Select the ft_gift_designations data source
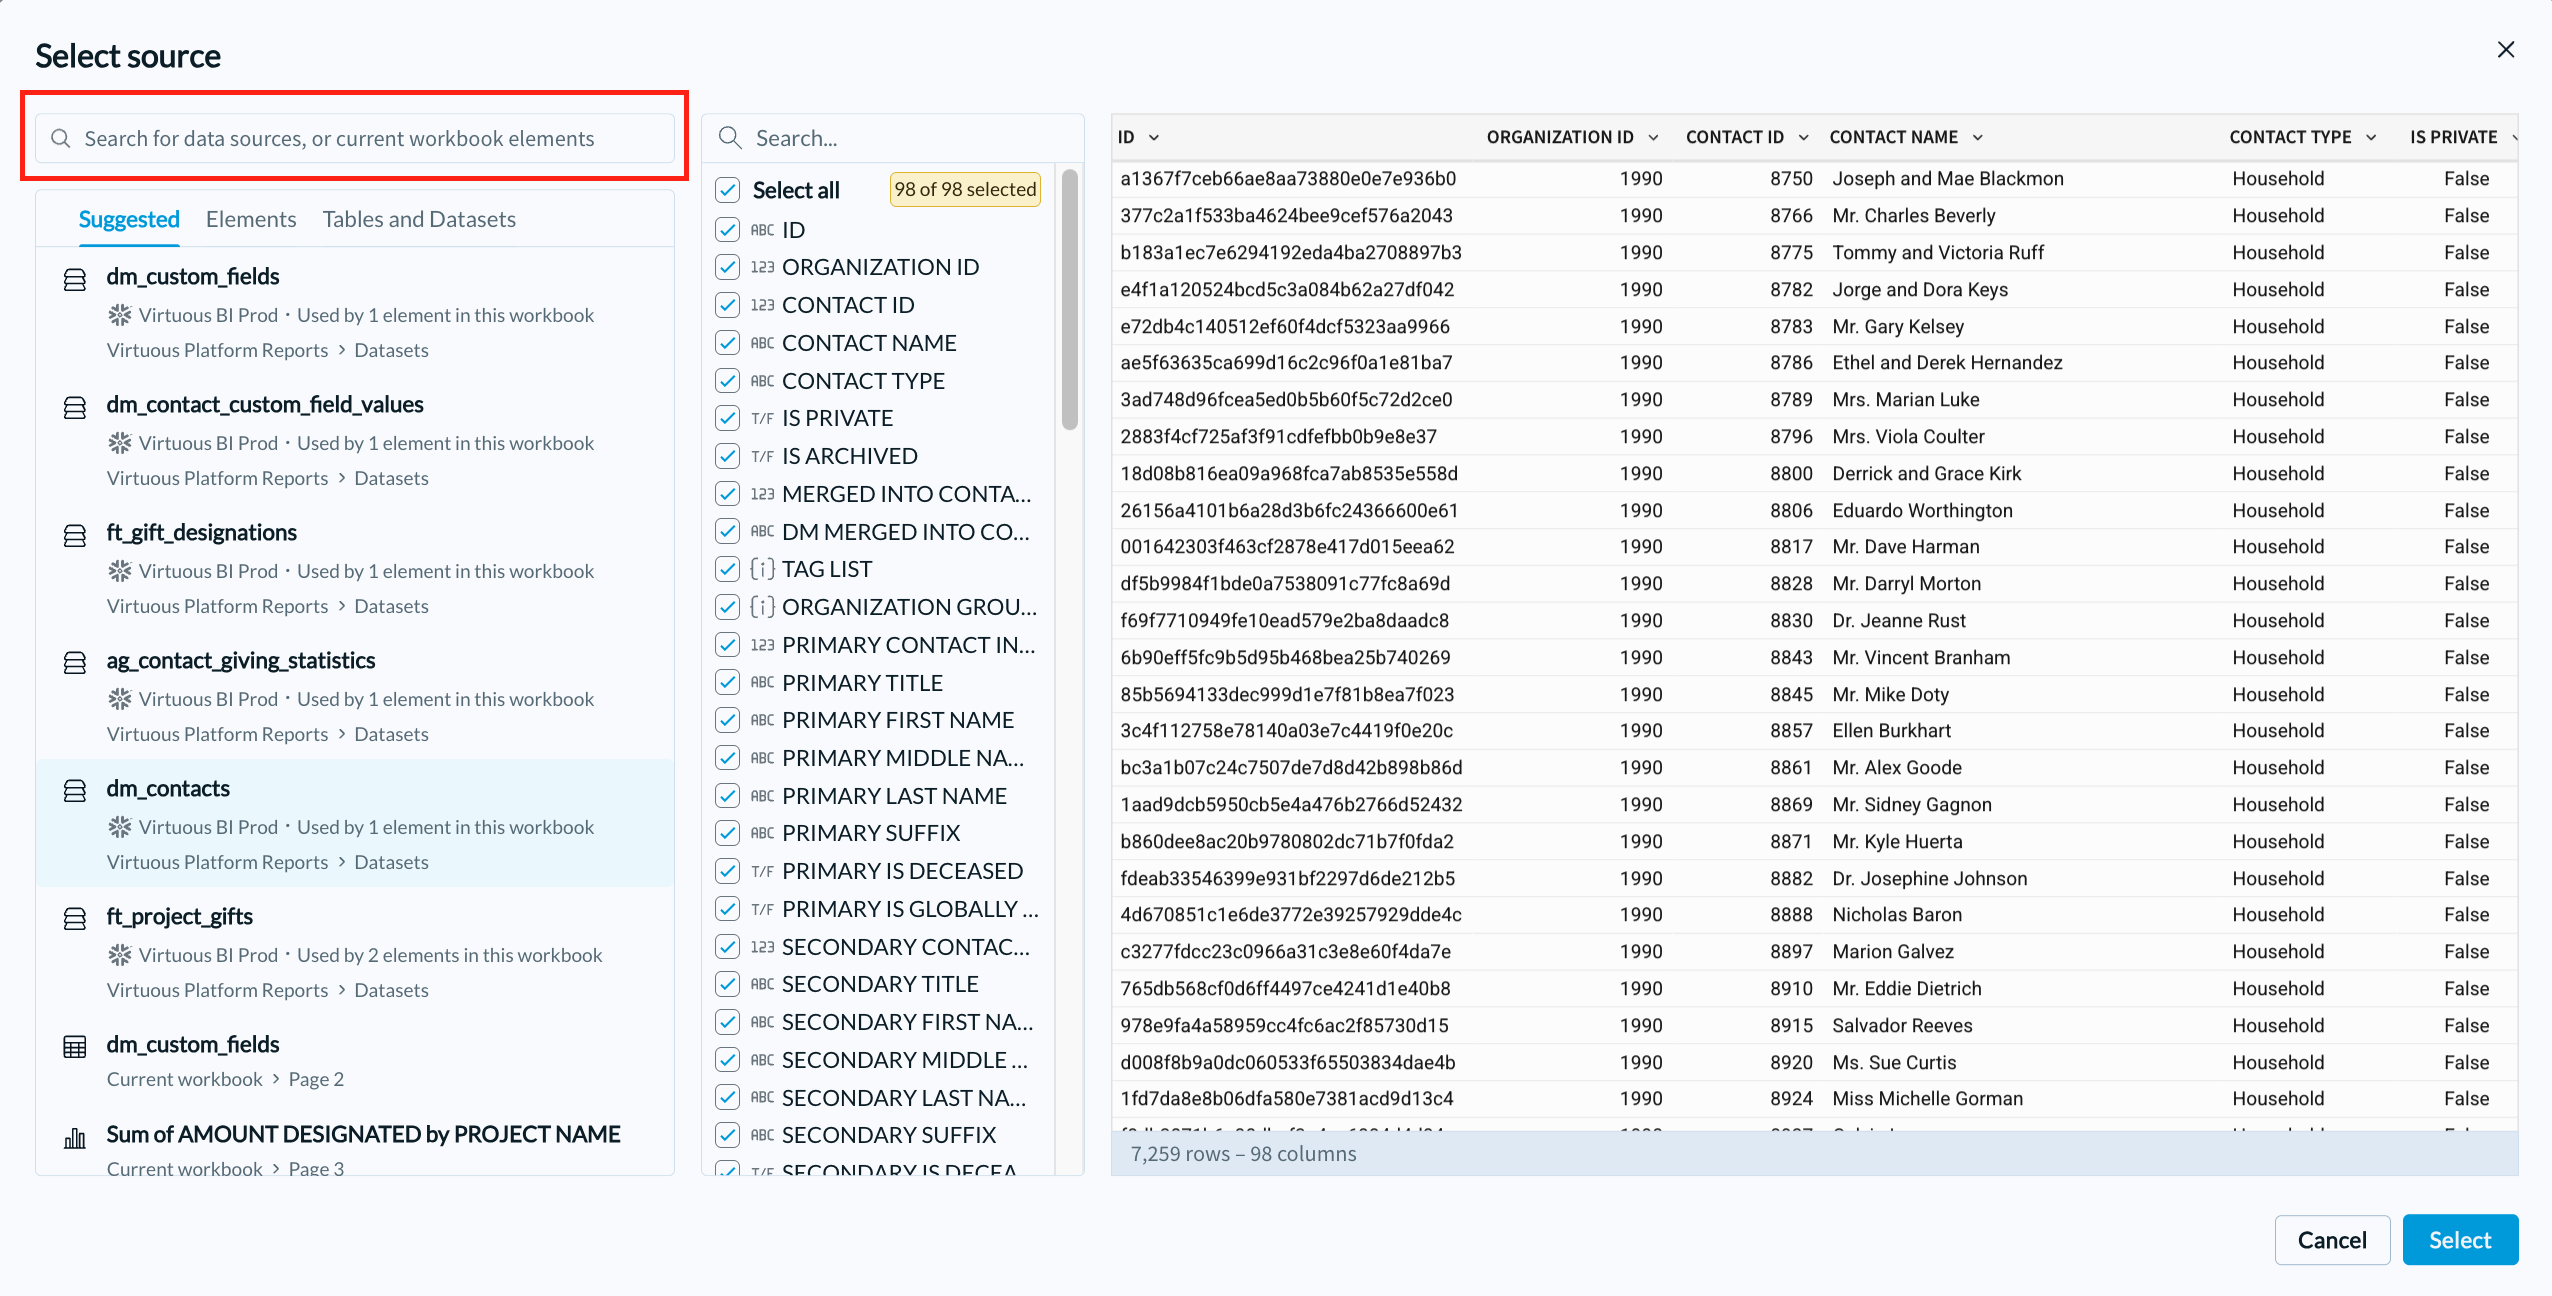Image resolution: width=2552 pixels, height=1296 pixels. coord(355,567)
